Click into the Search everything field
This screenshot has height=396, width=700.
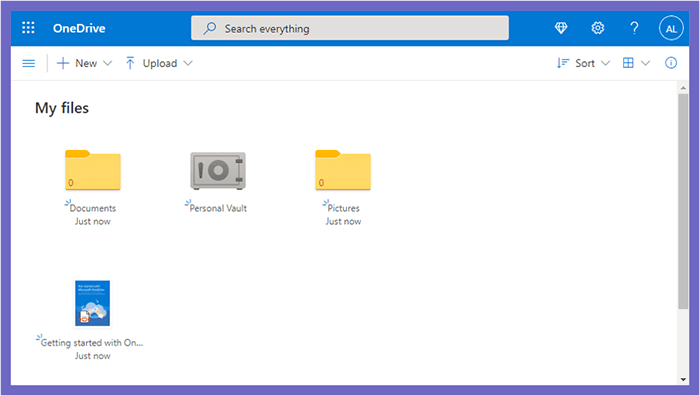[350, 28]
